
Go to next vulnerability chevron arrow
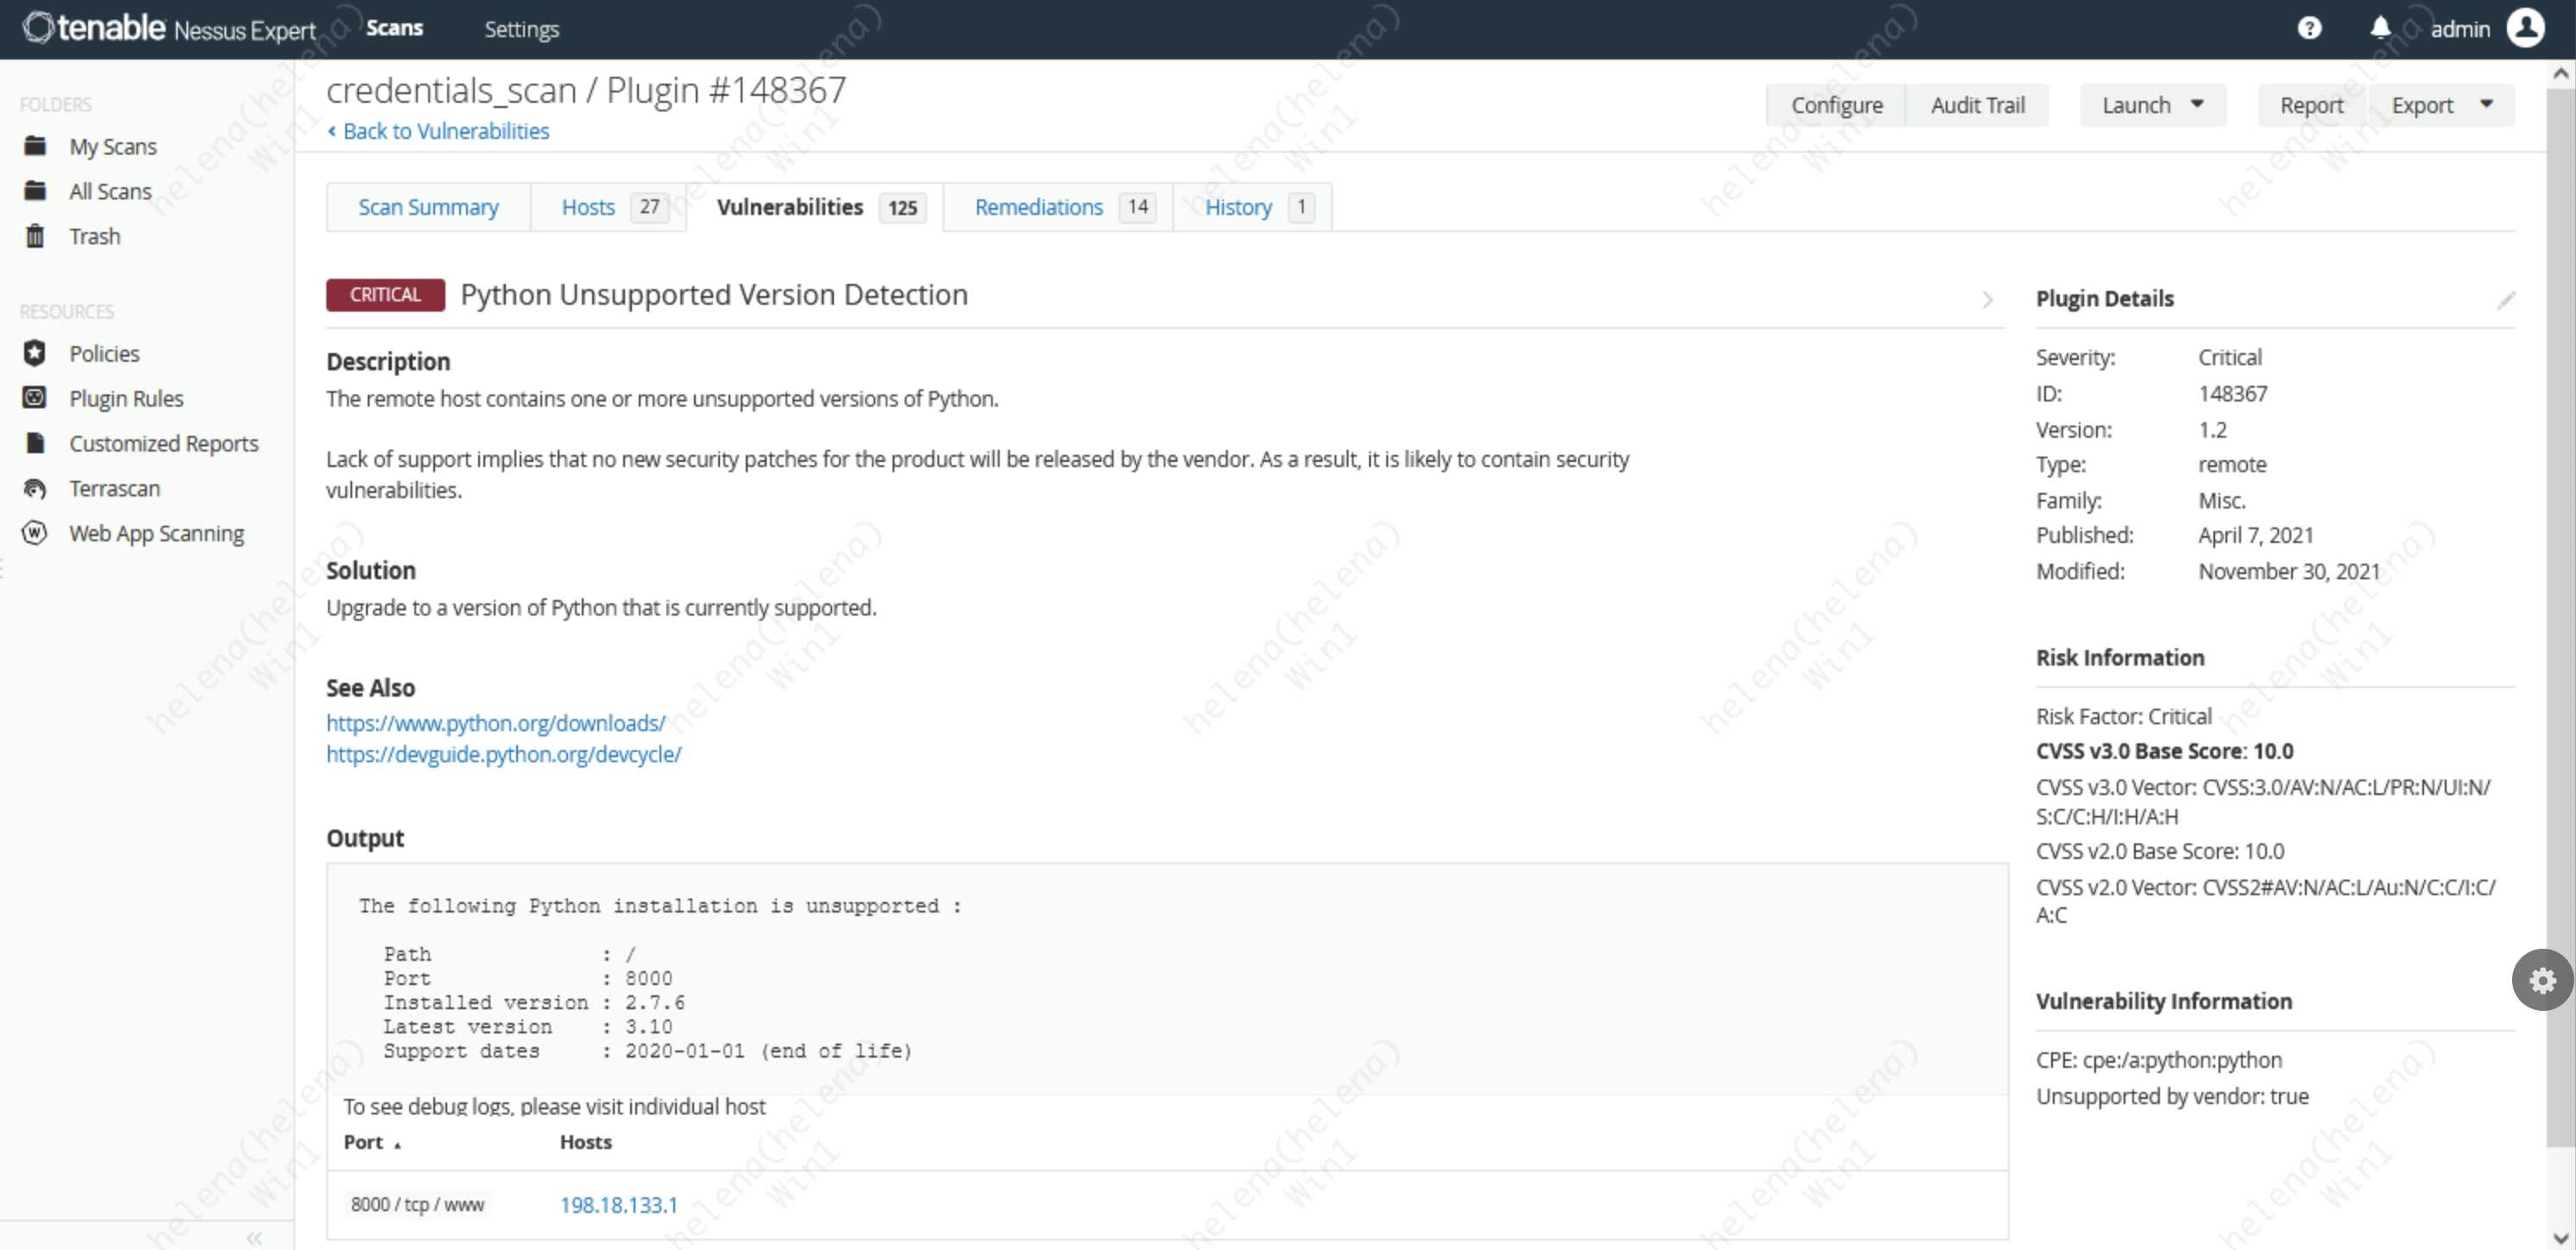1987,299
